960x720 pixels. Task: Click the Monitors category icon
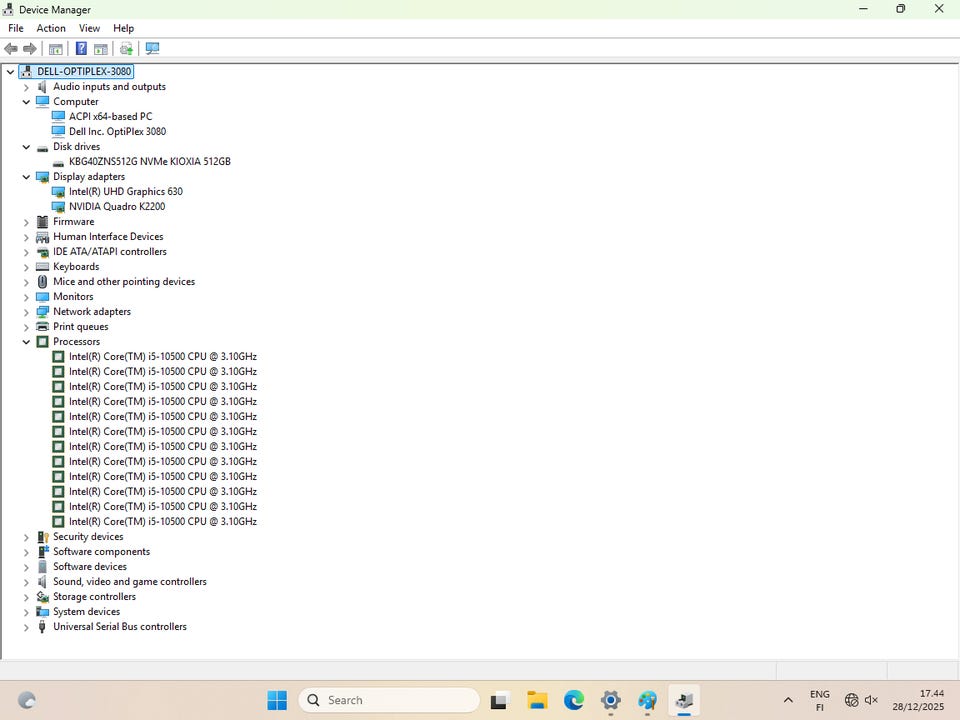pyautogui.click(x=42, y=297)
